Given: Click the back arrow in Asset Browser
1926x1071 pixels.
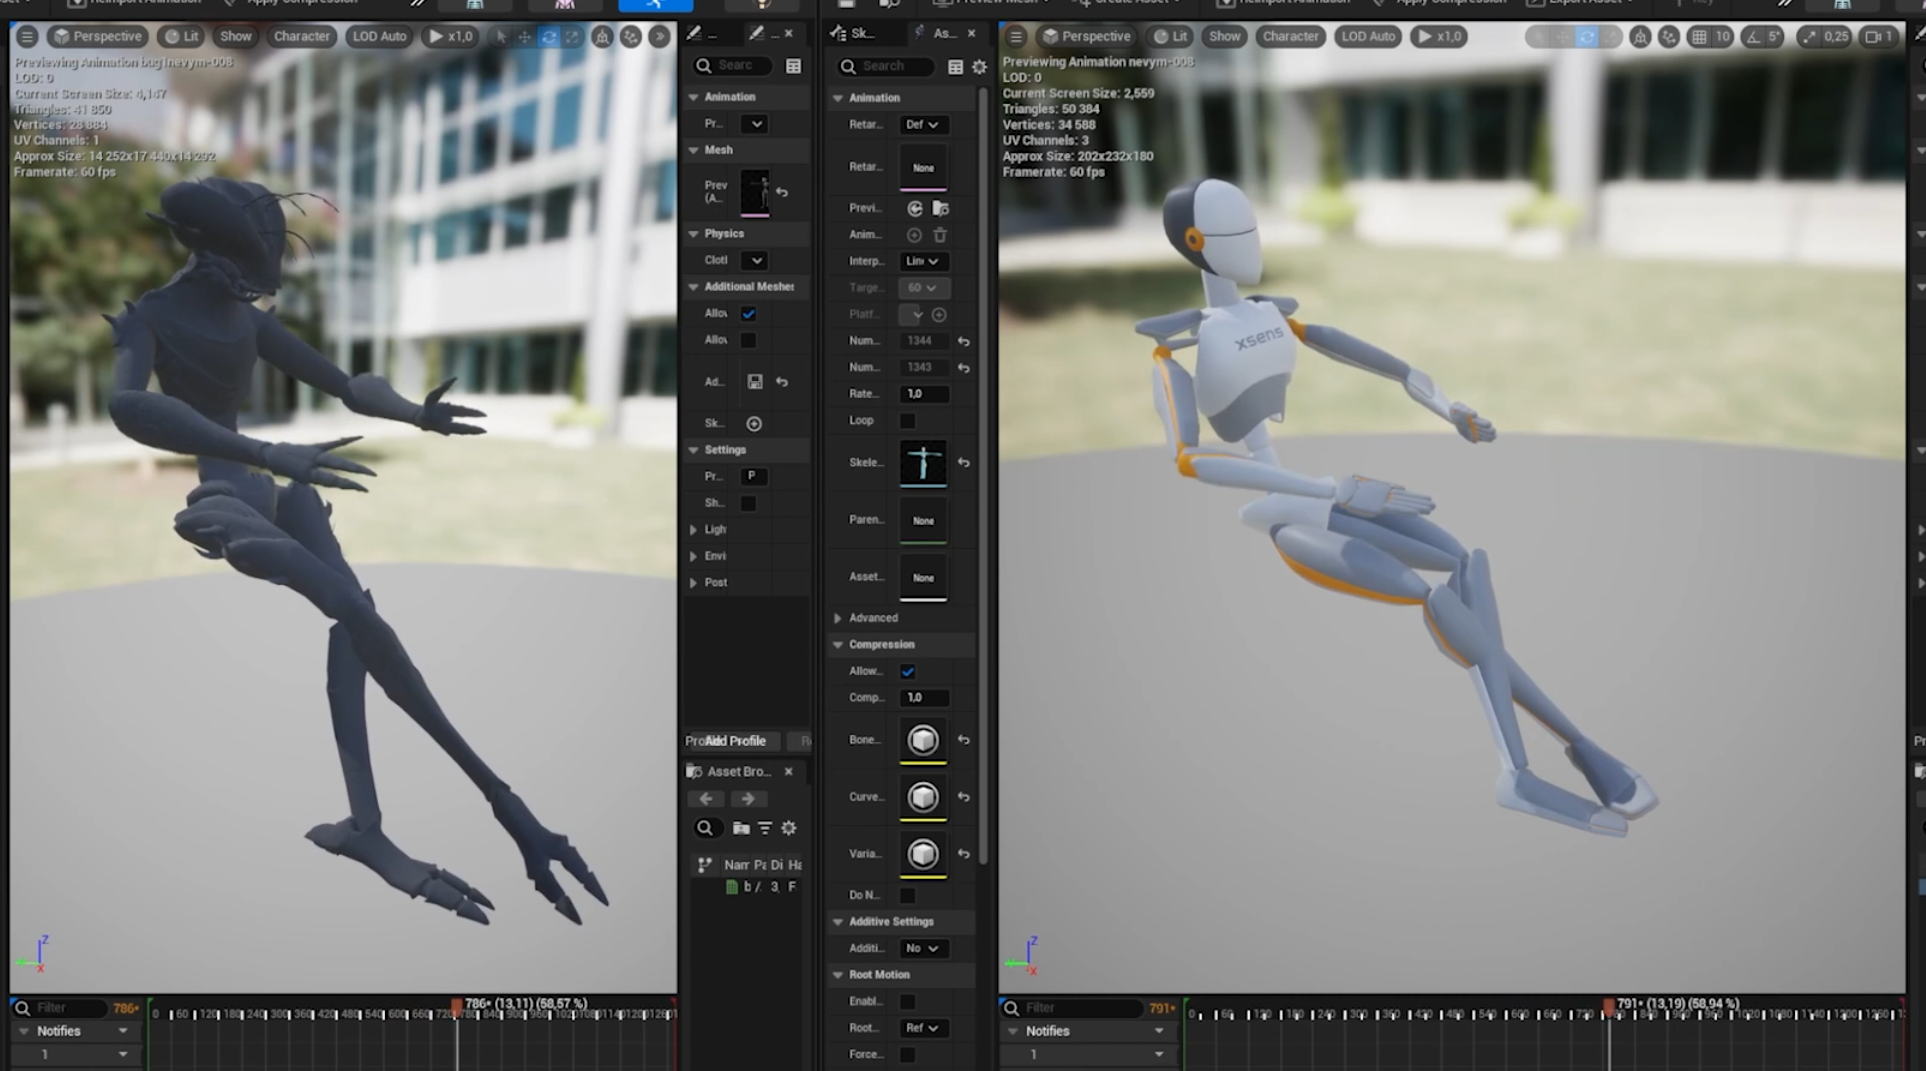Looking at the screenshot, I should click(x=706, y=799).
